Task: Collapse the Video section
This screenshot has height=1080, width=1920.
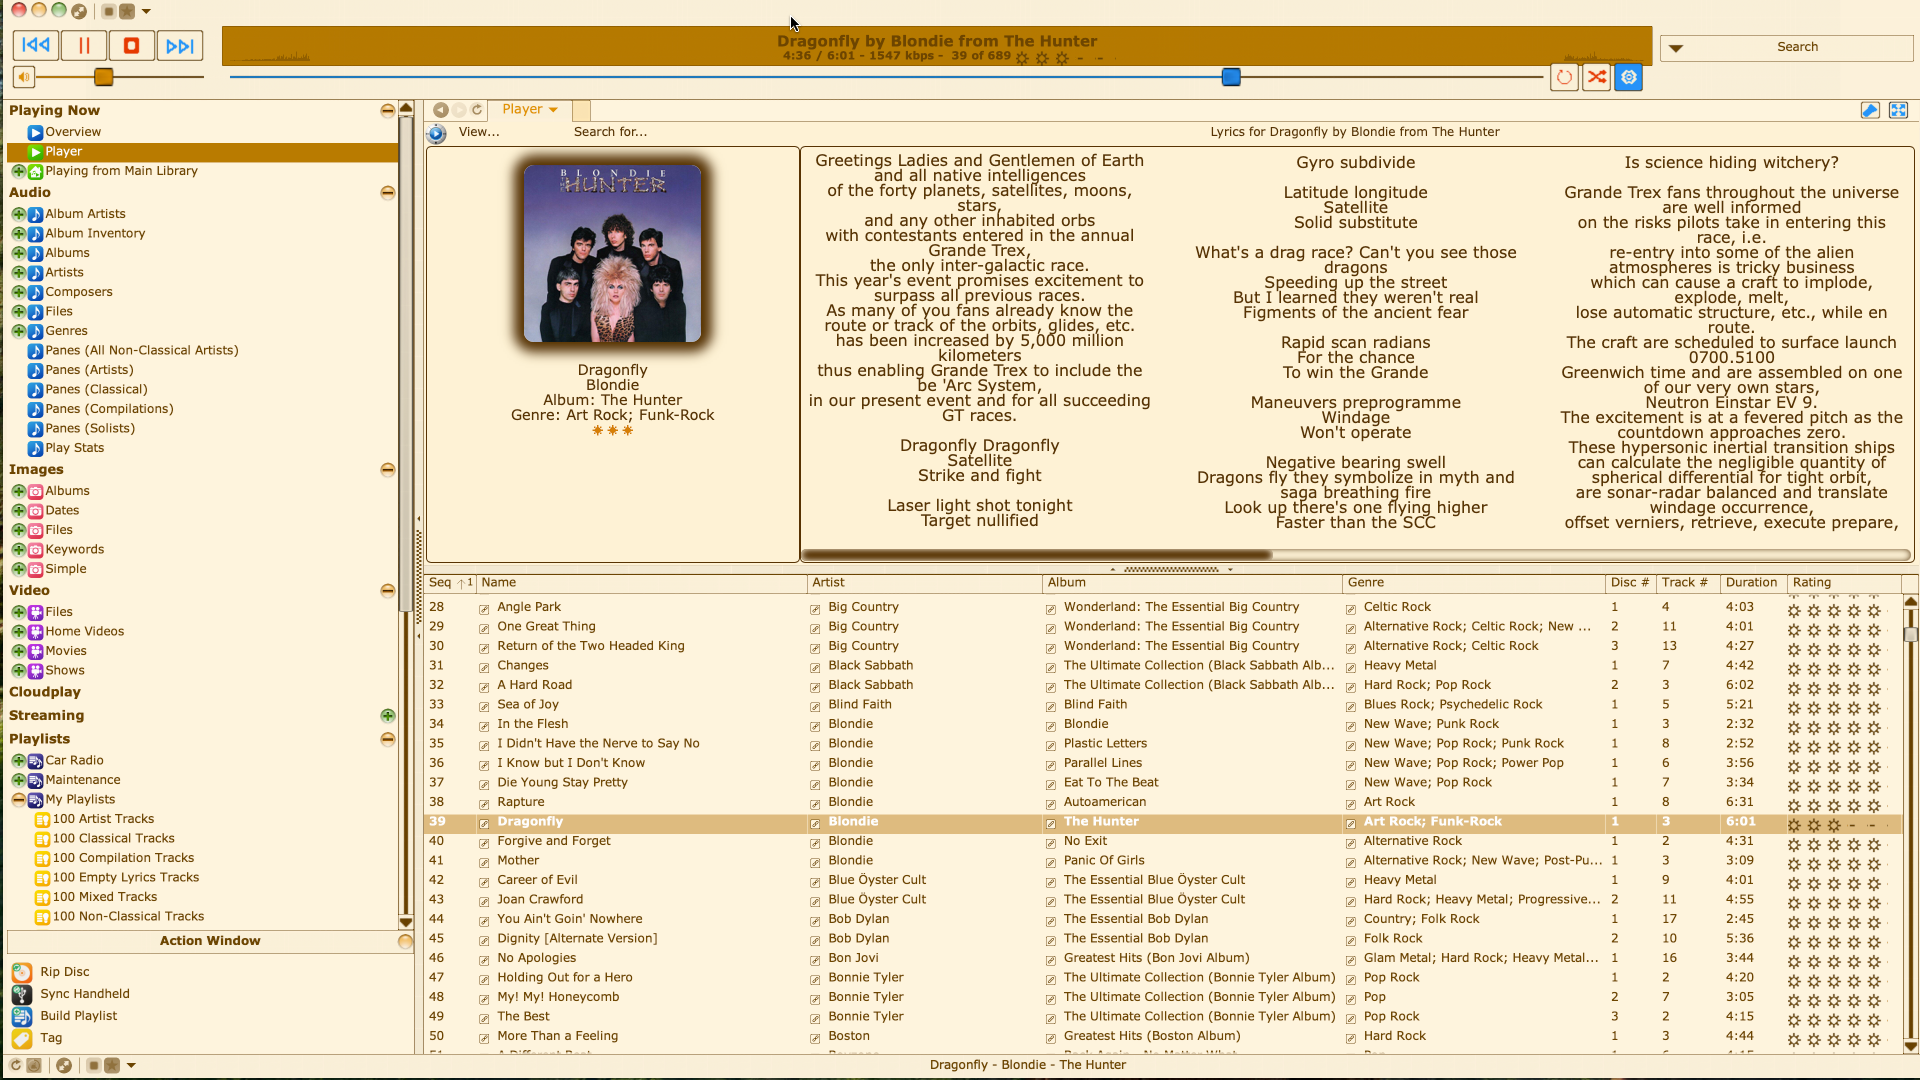Action: [387, 591]
